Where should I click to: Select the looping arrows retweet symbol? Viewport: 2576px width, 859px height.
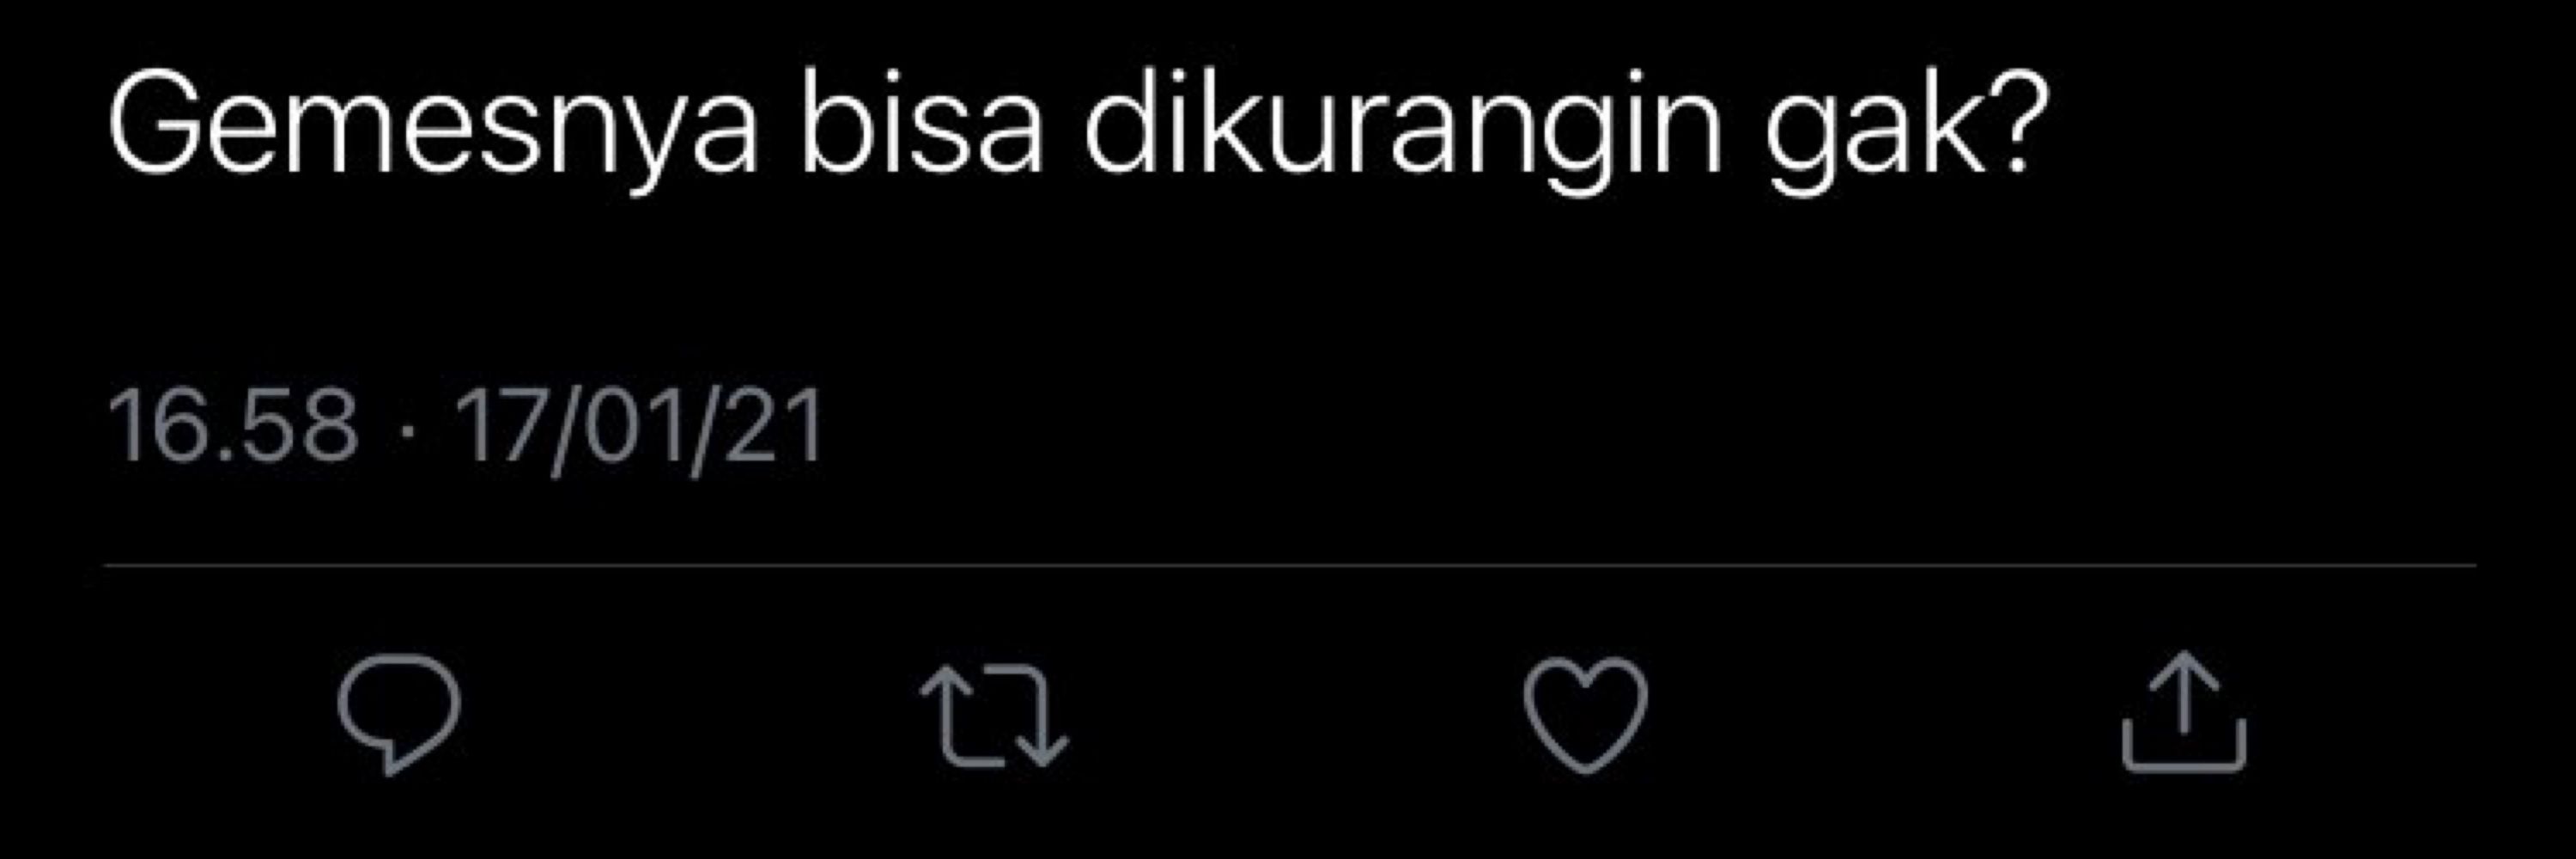coord(994,713)
